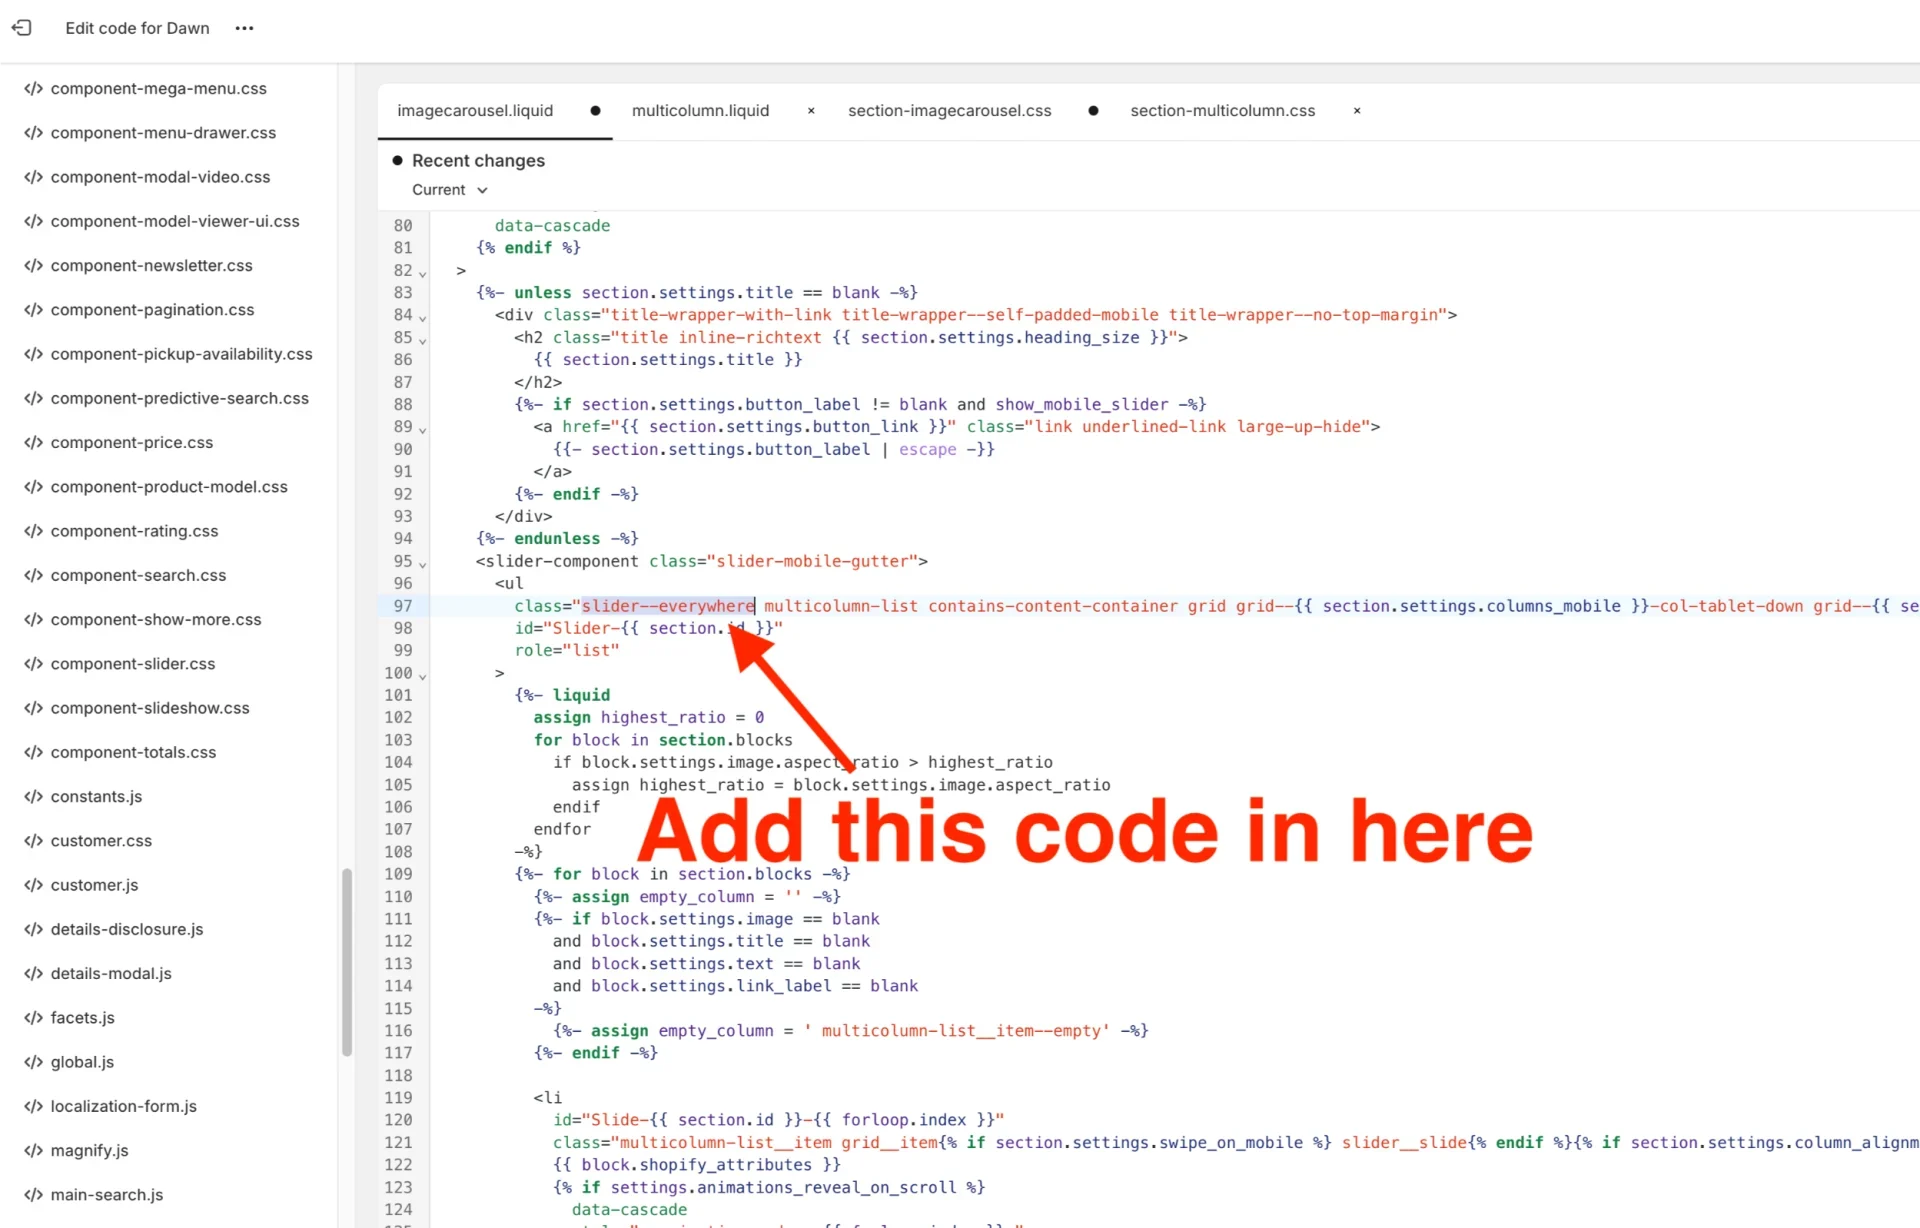1920x1228 pixels.
Task: Close the multicolumn.liquid tab
Action: (x=811, y=111)
